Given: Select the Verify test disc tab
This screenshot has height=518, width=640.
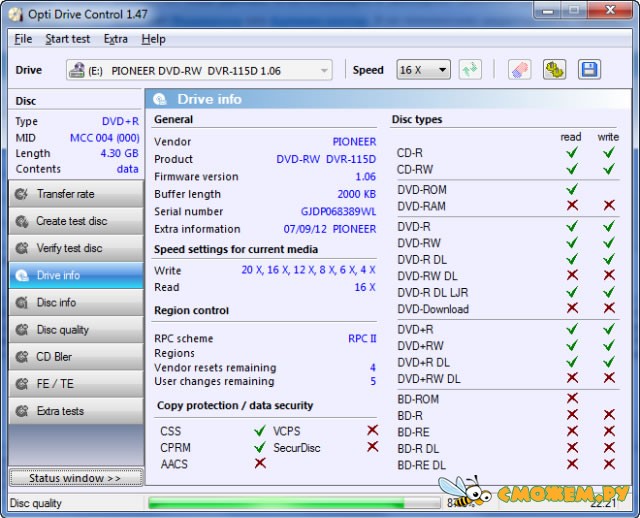Looking at the screenshot, I should (x=76, y=248).
